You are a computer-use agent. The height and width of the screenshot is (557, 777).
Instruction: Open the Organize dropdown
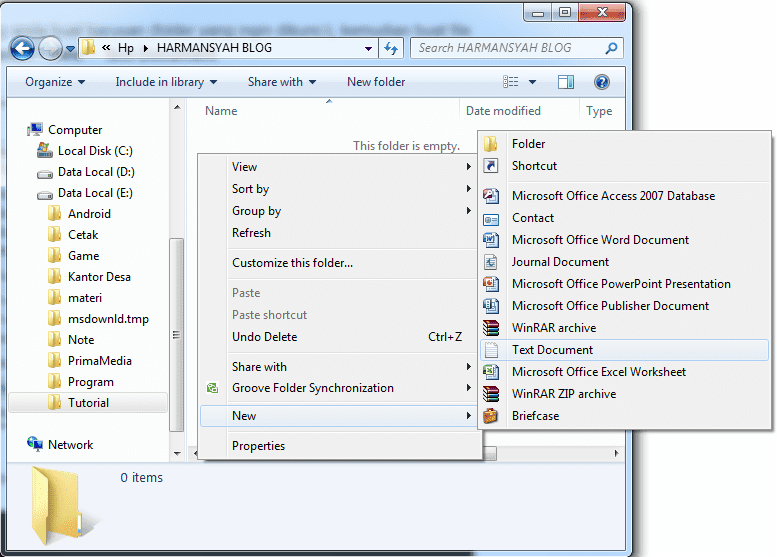tap(55, 82)
